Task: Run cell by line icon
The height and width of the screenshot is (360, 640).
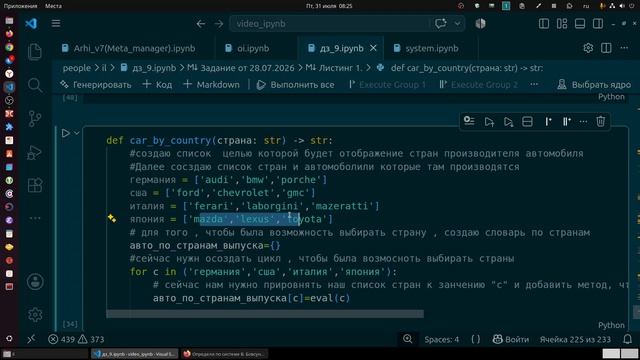Action: pos(469,121)
